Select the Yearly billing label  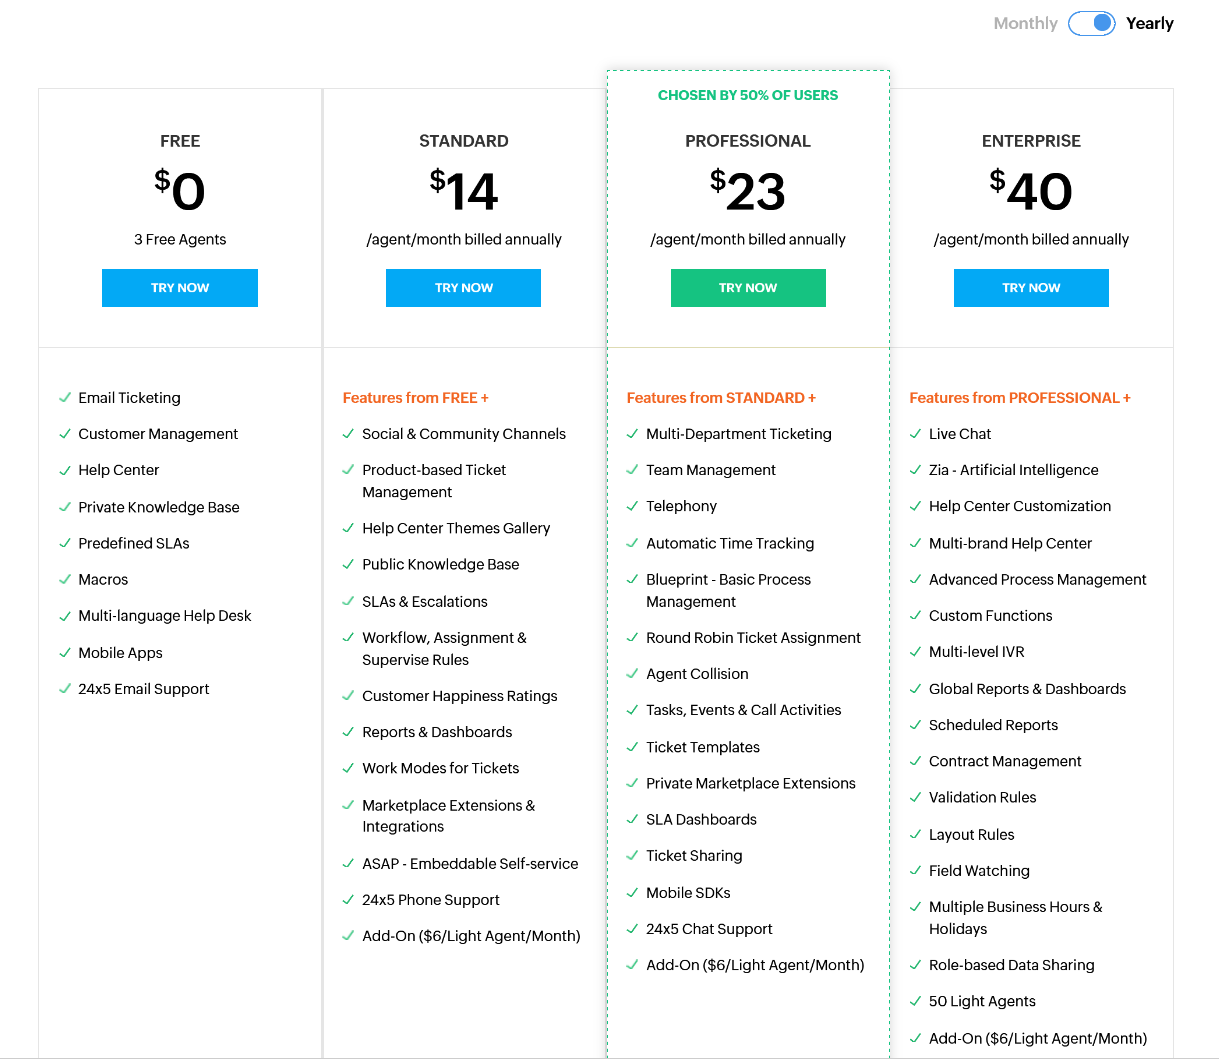point(1149,23)
